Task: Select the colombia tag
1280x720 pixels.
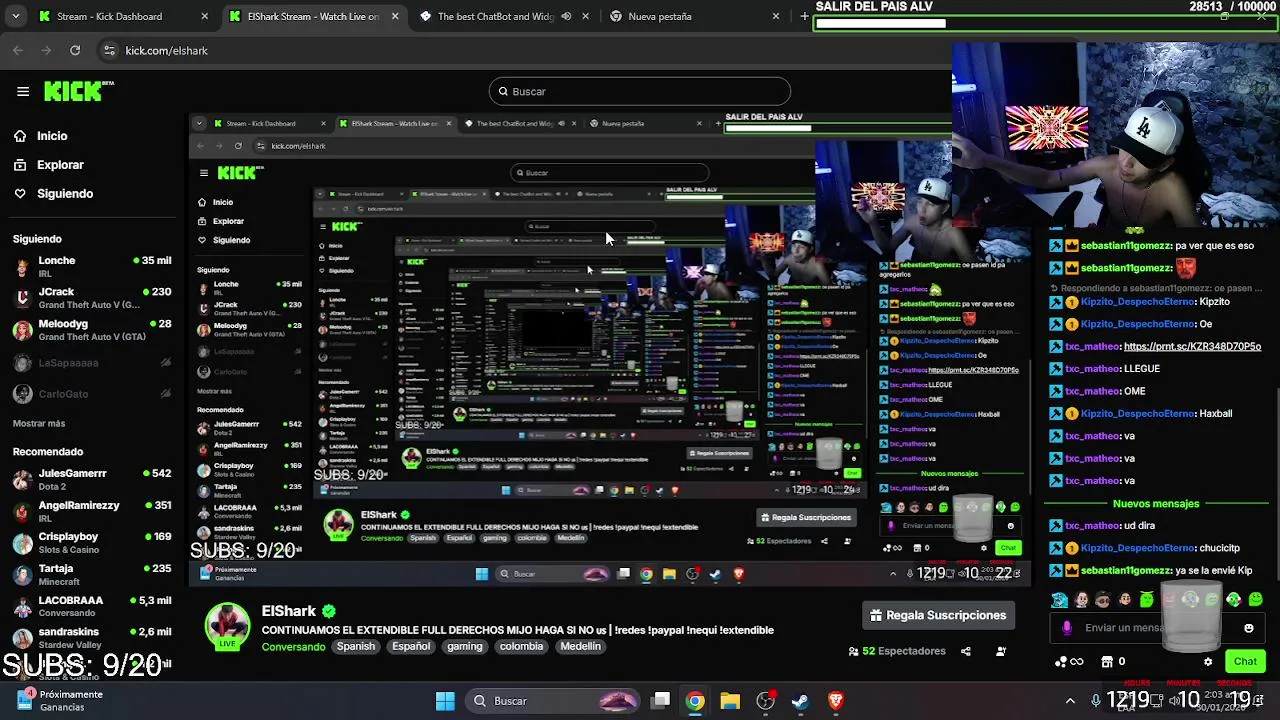Action: [522, 647]
